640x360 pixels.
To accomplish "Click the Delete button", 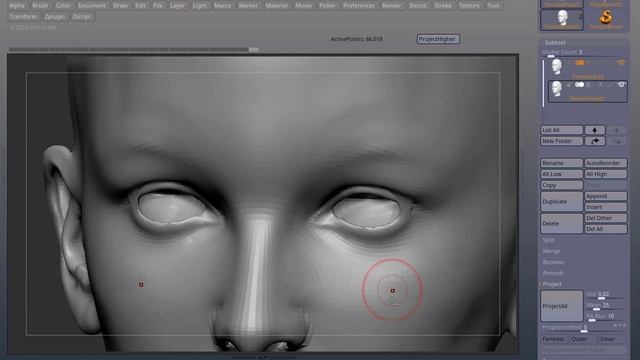I will point(562,224).
